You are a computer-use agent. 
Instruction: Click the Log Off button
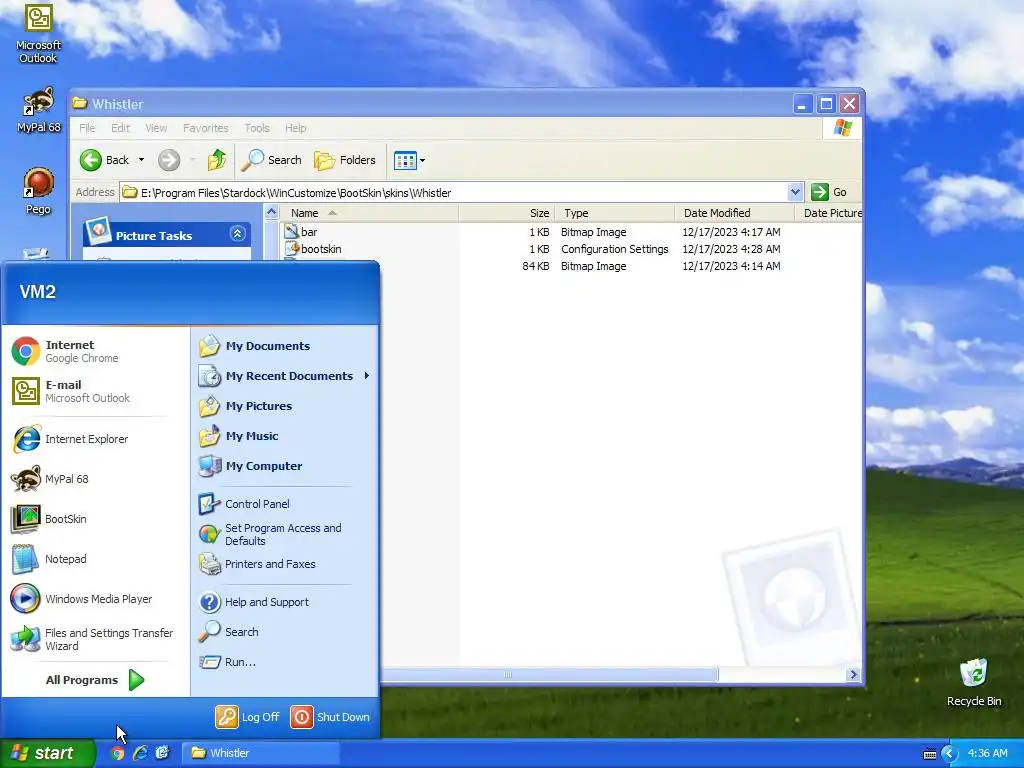point(248,717)
